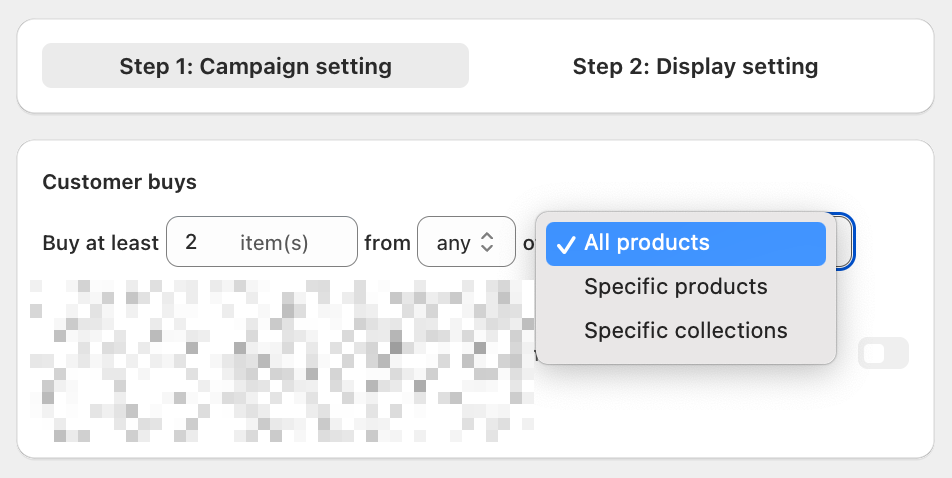The width and height of the screenshot is (952, 478).
Task: Open the "any" dropdown selector
Action: pos(466,242)
